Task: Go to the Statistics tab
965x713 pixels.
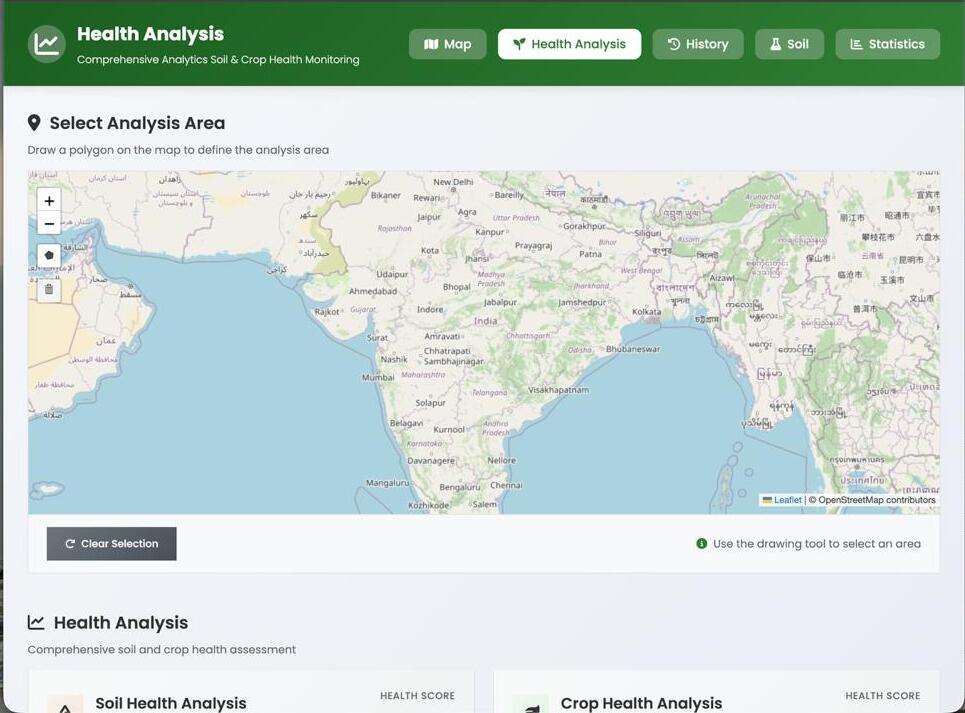Action: coord(887,44)
